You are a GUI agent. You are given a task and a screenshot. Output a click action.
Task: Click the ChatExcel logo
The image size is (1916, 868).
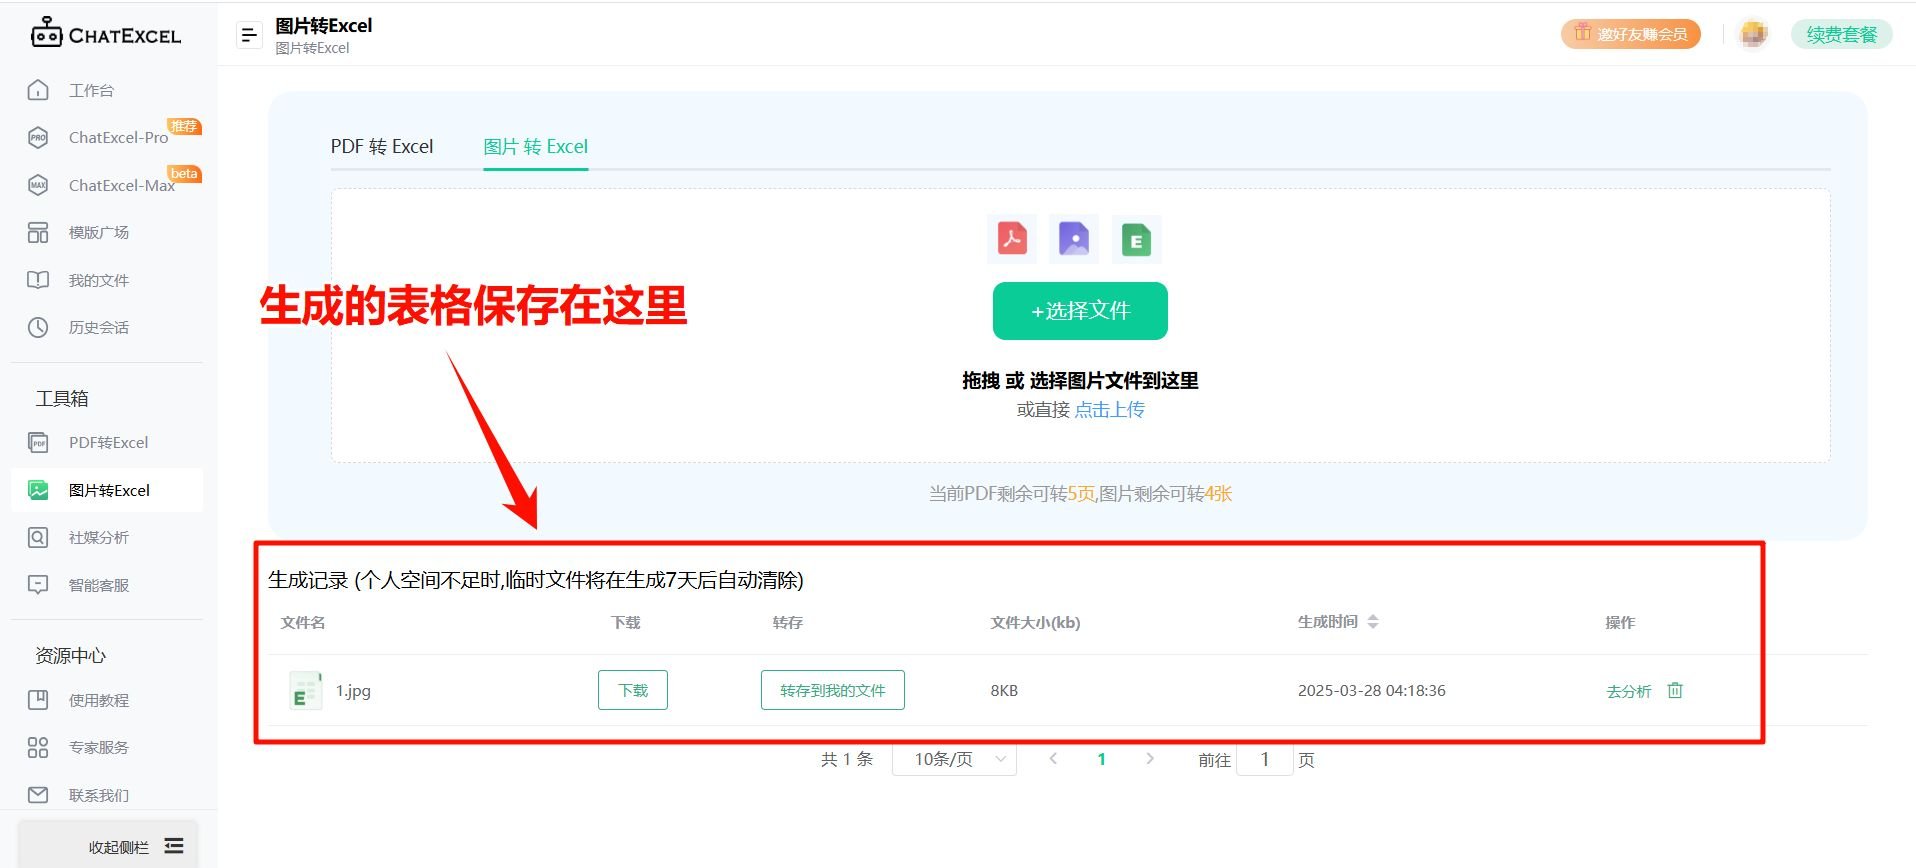pos(106,34)
